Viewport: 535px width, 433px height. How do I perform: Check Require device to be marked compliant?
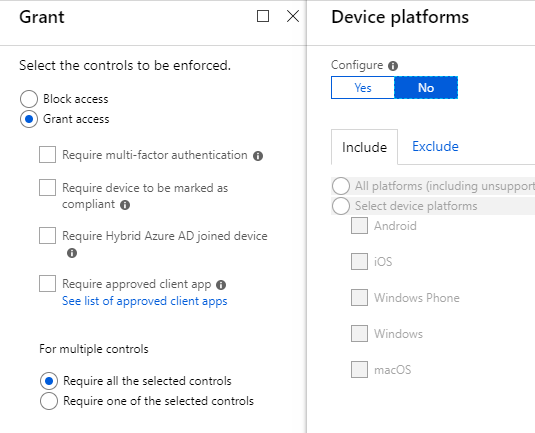(47, 188)
